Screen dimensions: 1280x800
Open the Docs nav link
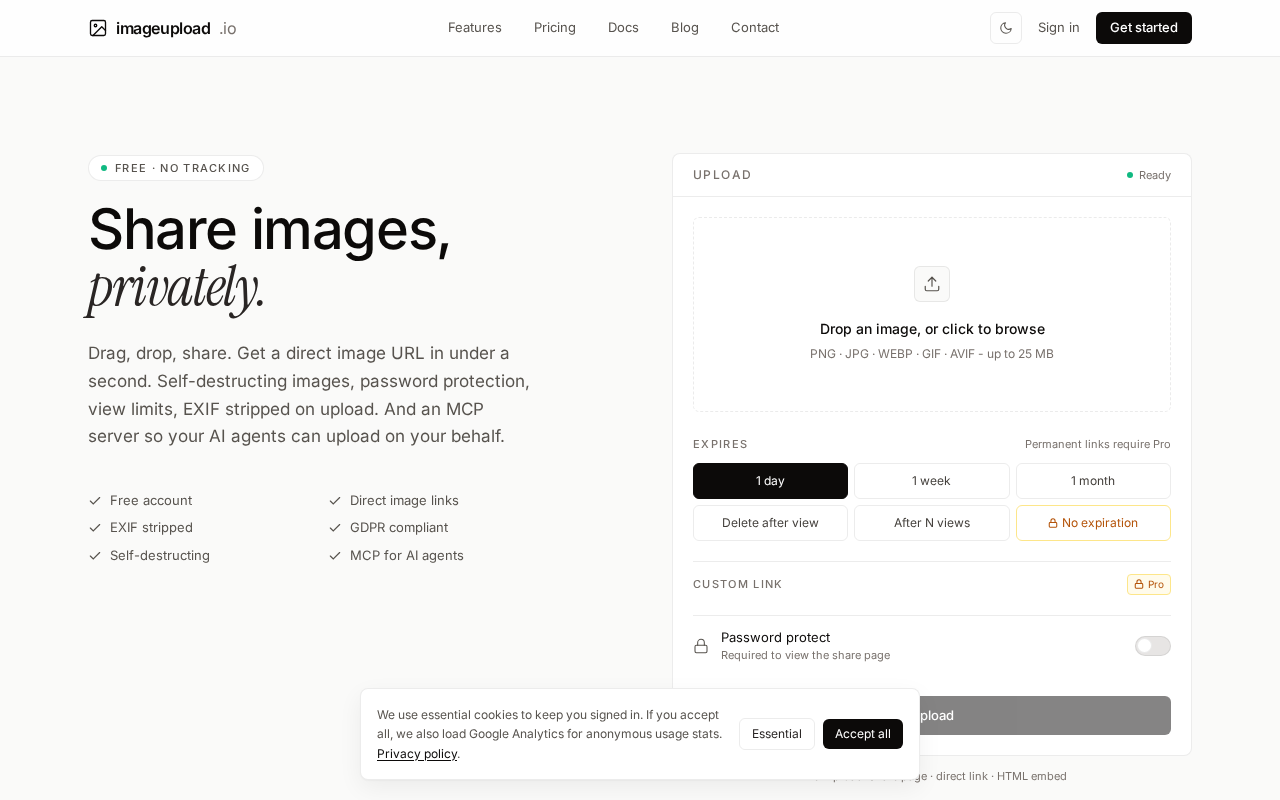click(623, 28)
